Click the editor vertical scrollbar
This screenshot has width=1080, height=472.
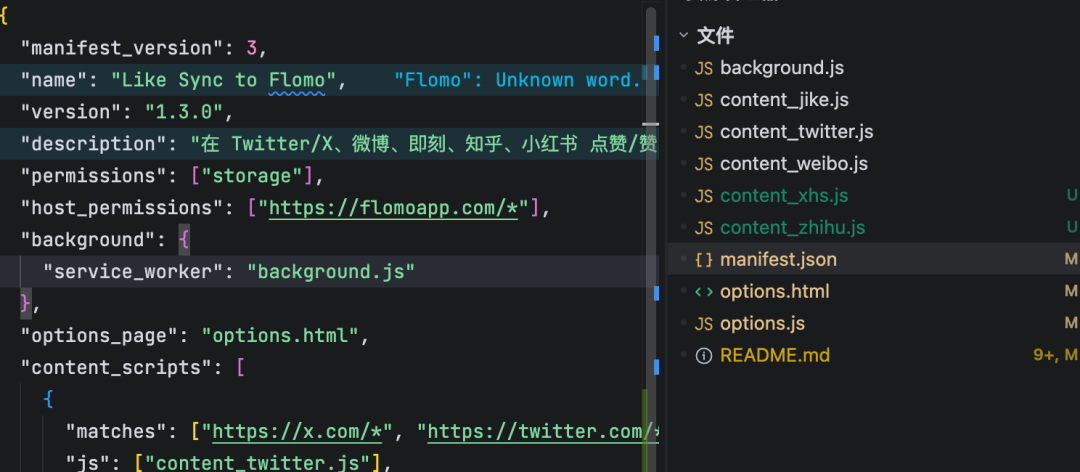tap(649, 200)
